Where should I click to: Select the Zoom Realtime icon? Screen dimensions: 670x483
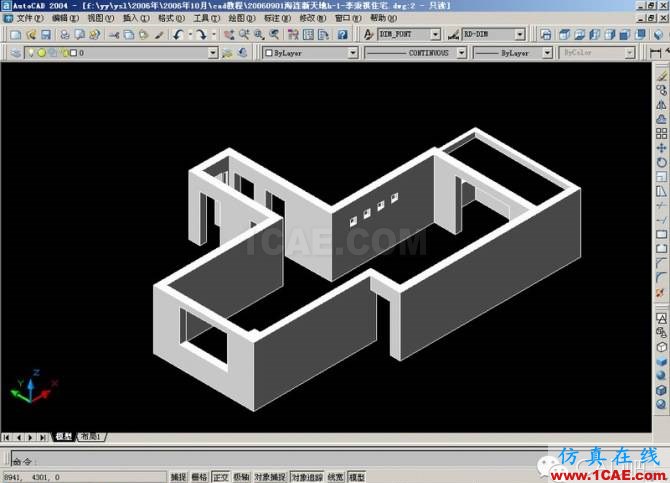pyautogui.click(x=244, y=35)
